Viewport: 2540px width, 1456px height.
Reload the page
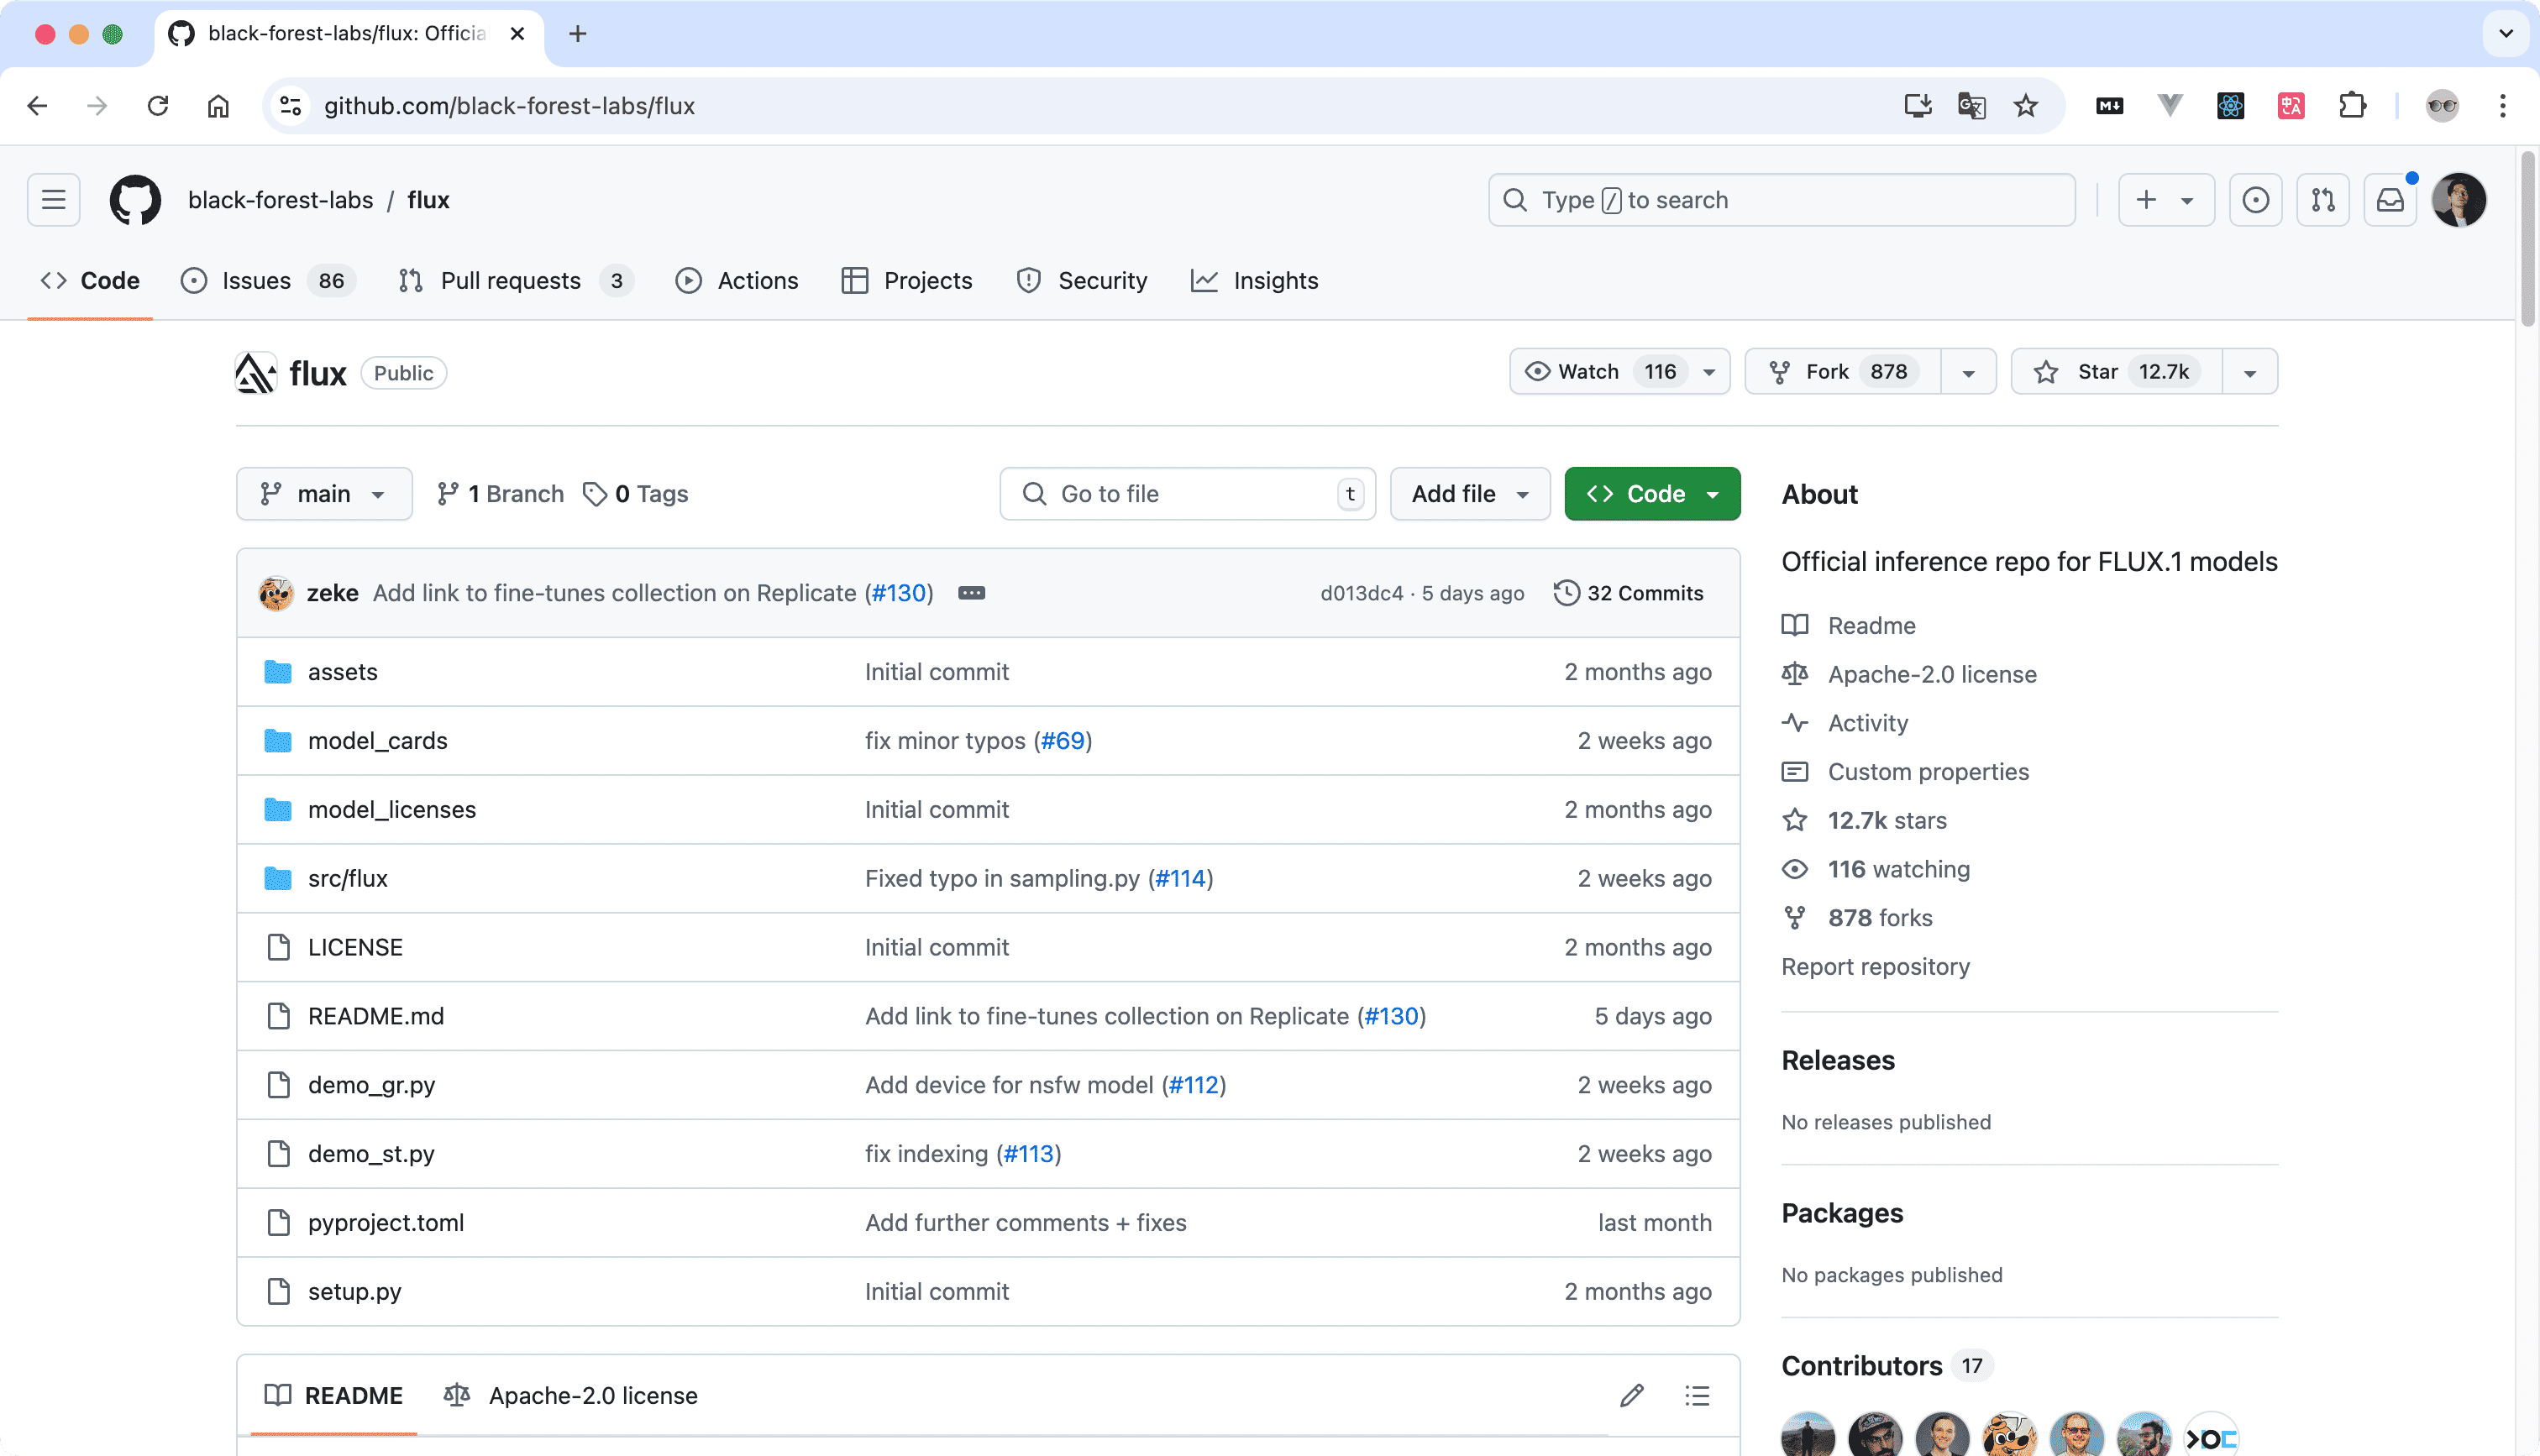[157, 106]
